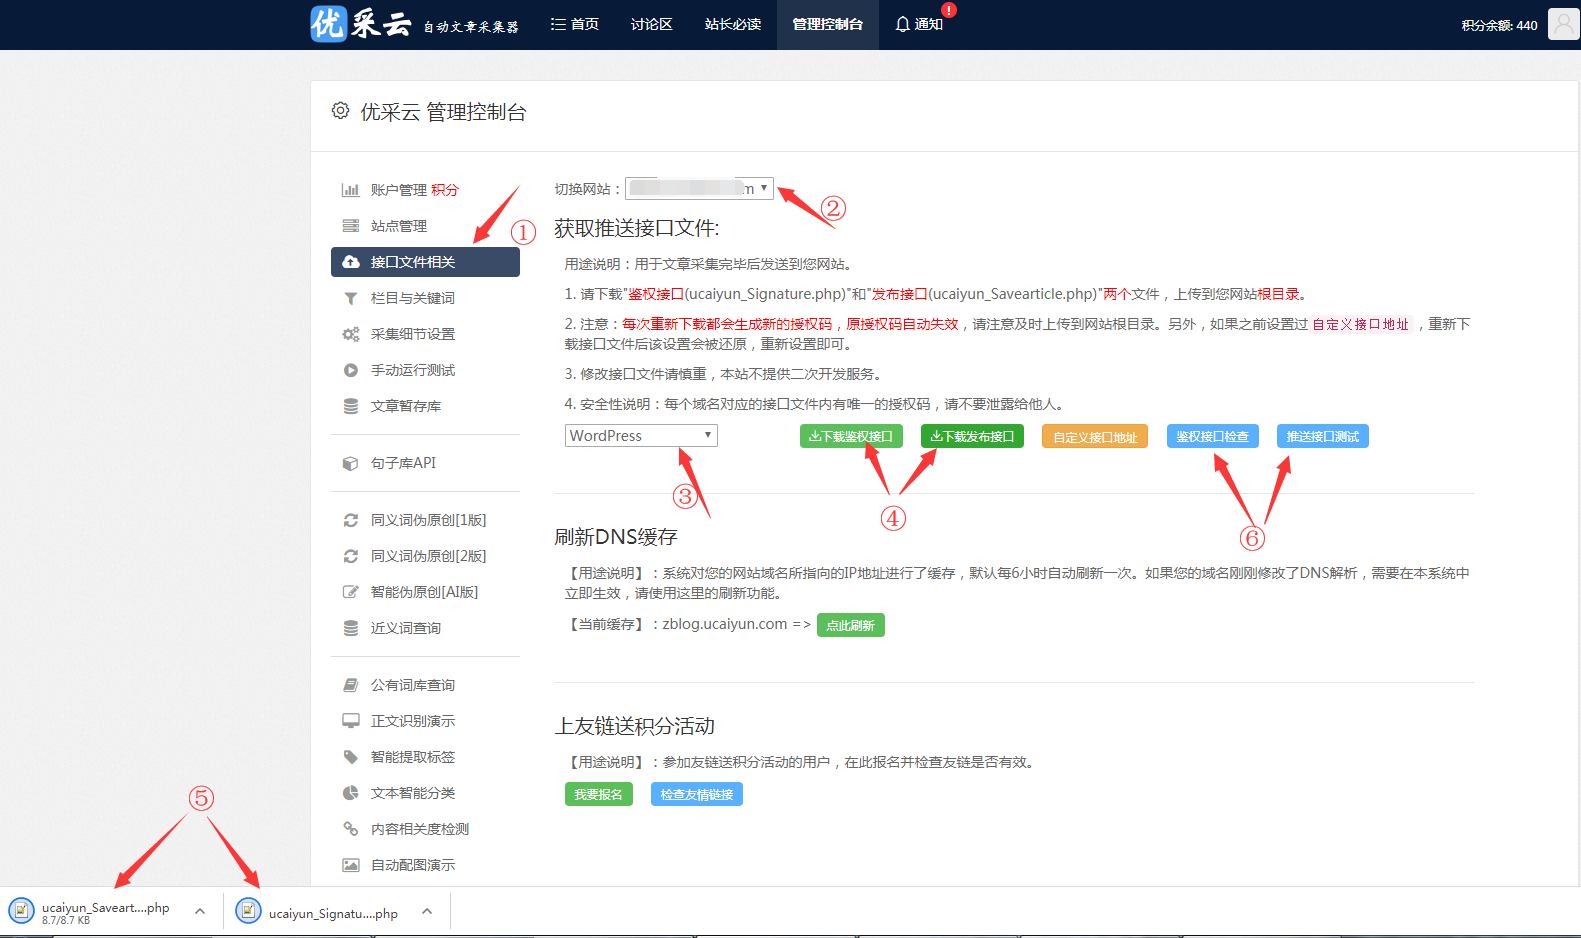Expand the WordPress CMS type dropdown
This screenshot has width=1581, height=938.
[640, 436]
